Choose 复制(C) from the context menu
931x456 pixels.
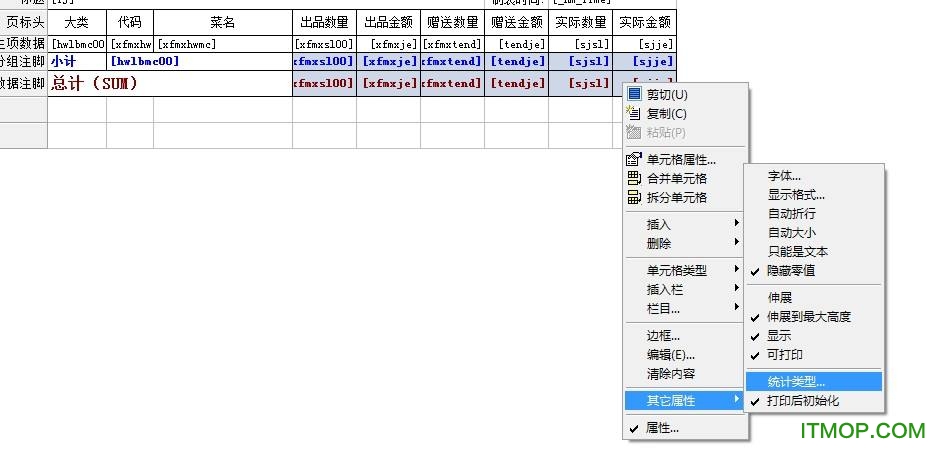tap(685, 113)
